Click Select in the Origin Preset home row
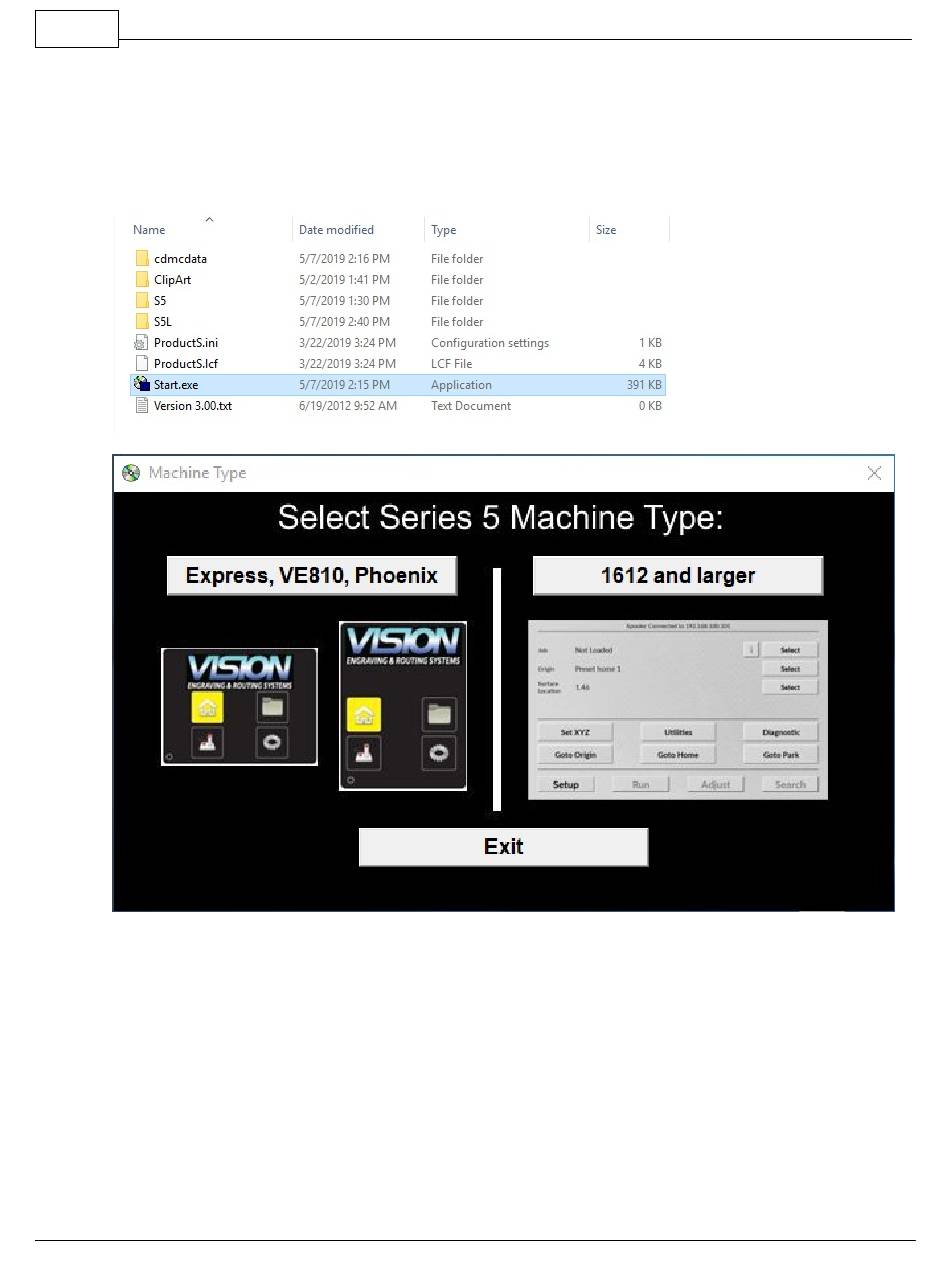Image resolution: width=950 pixels, height=1267 pixels. coord(790,669)
